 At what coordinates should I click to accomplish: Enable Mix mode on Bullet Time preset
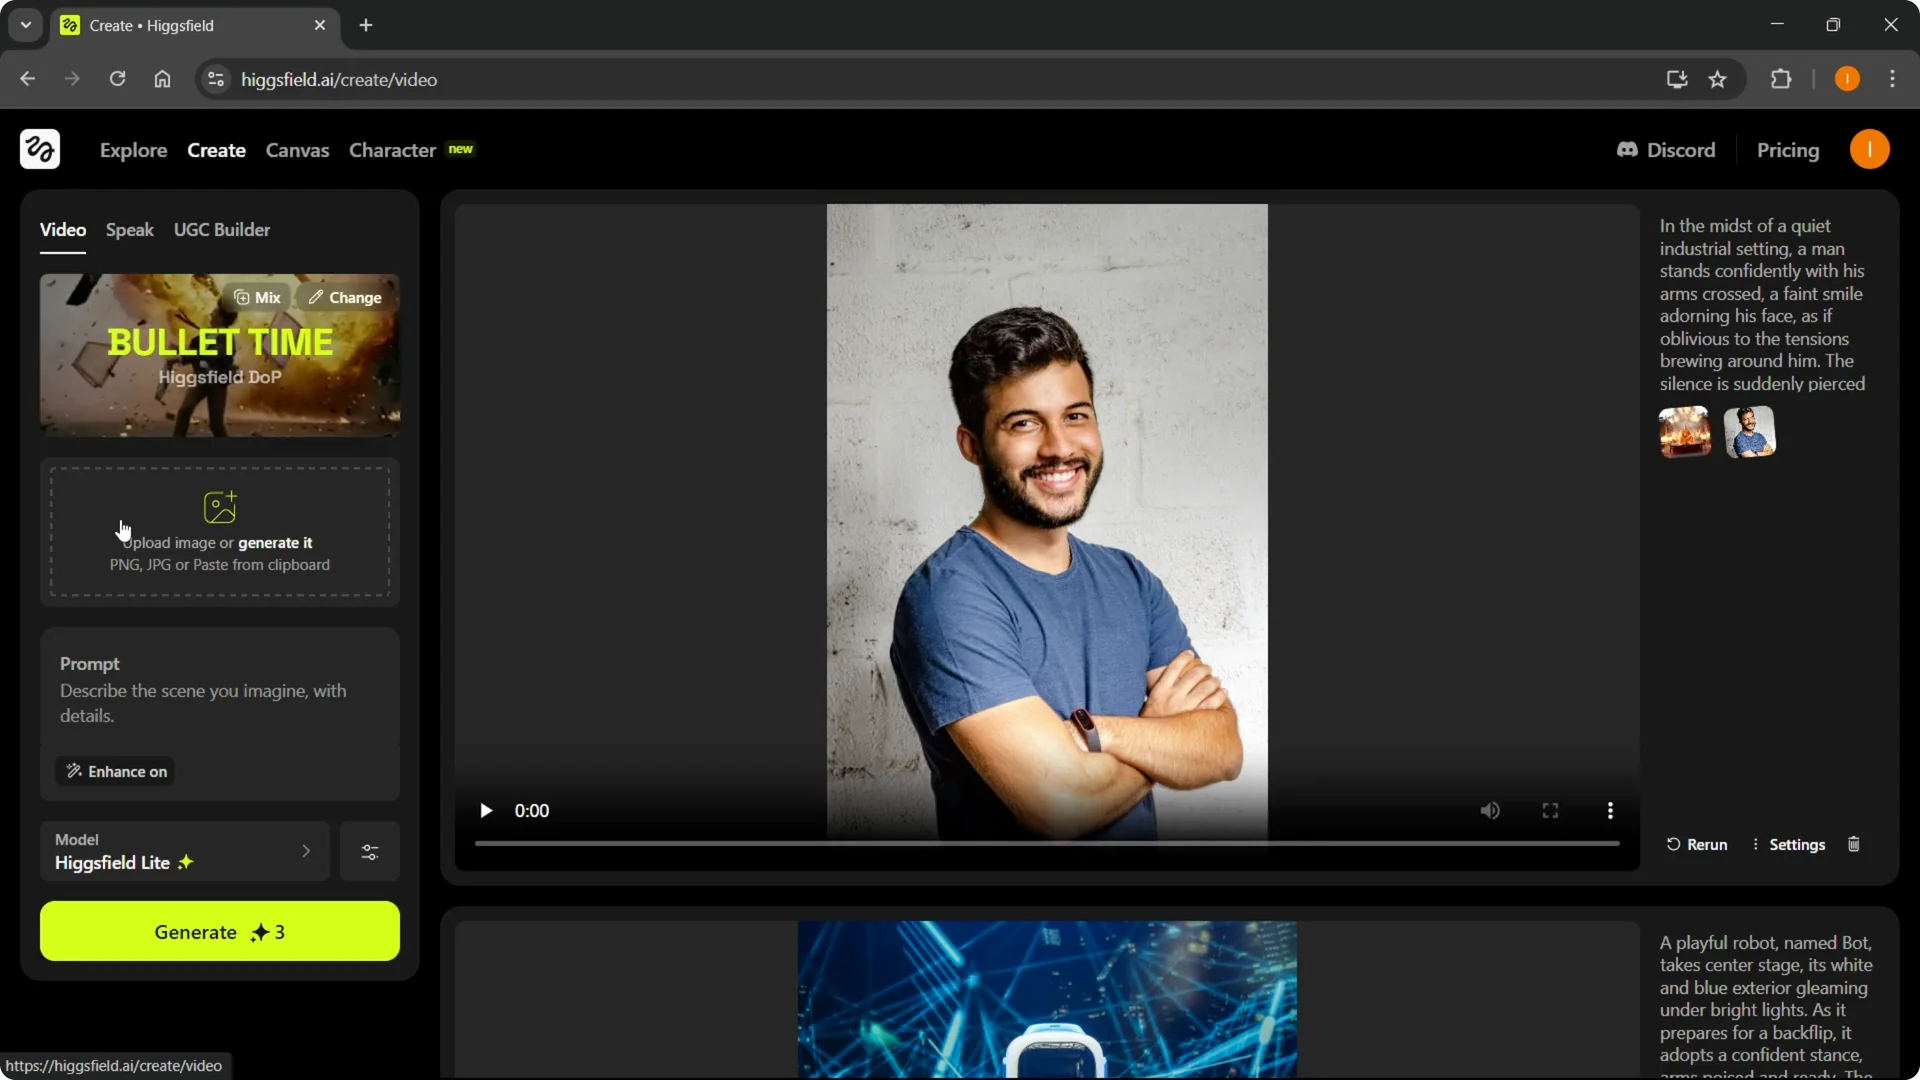point(256,297)
